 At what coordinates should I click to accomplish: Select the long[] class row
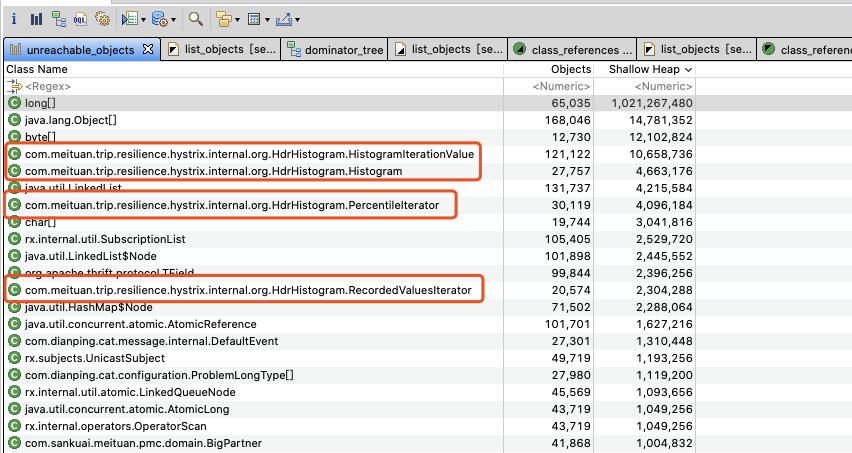click(350, 103)
